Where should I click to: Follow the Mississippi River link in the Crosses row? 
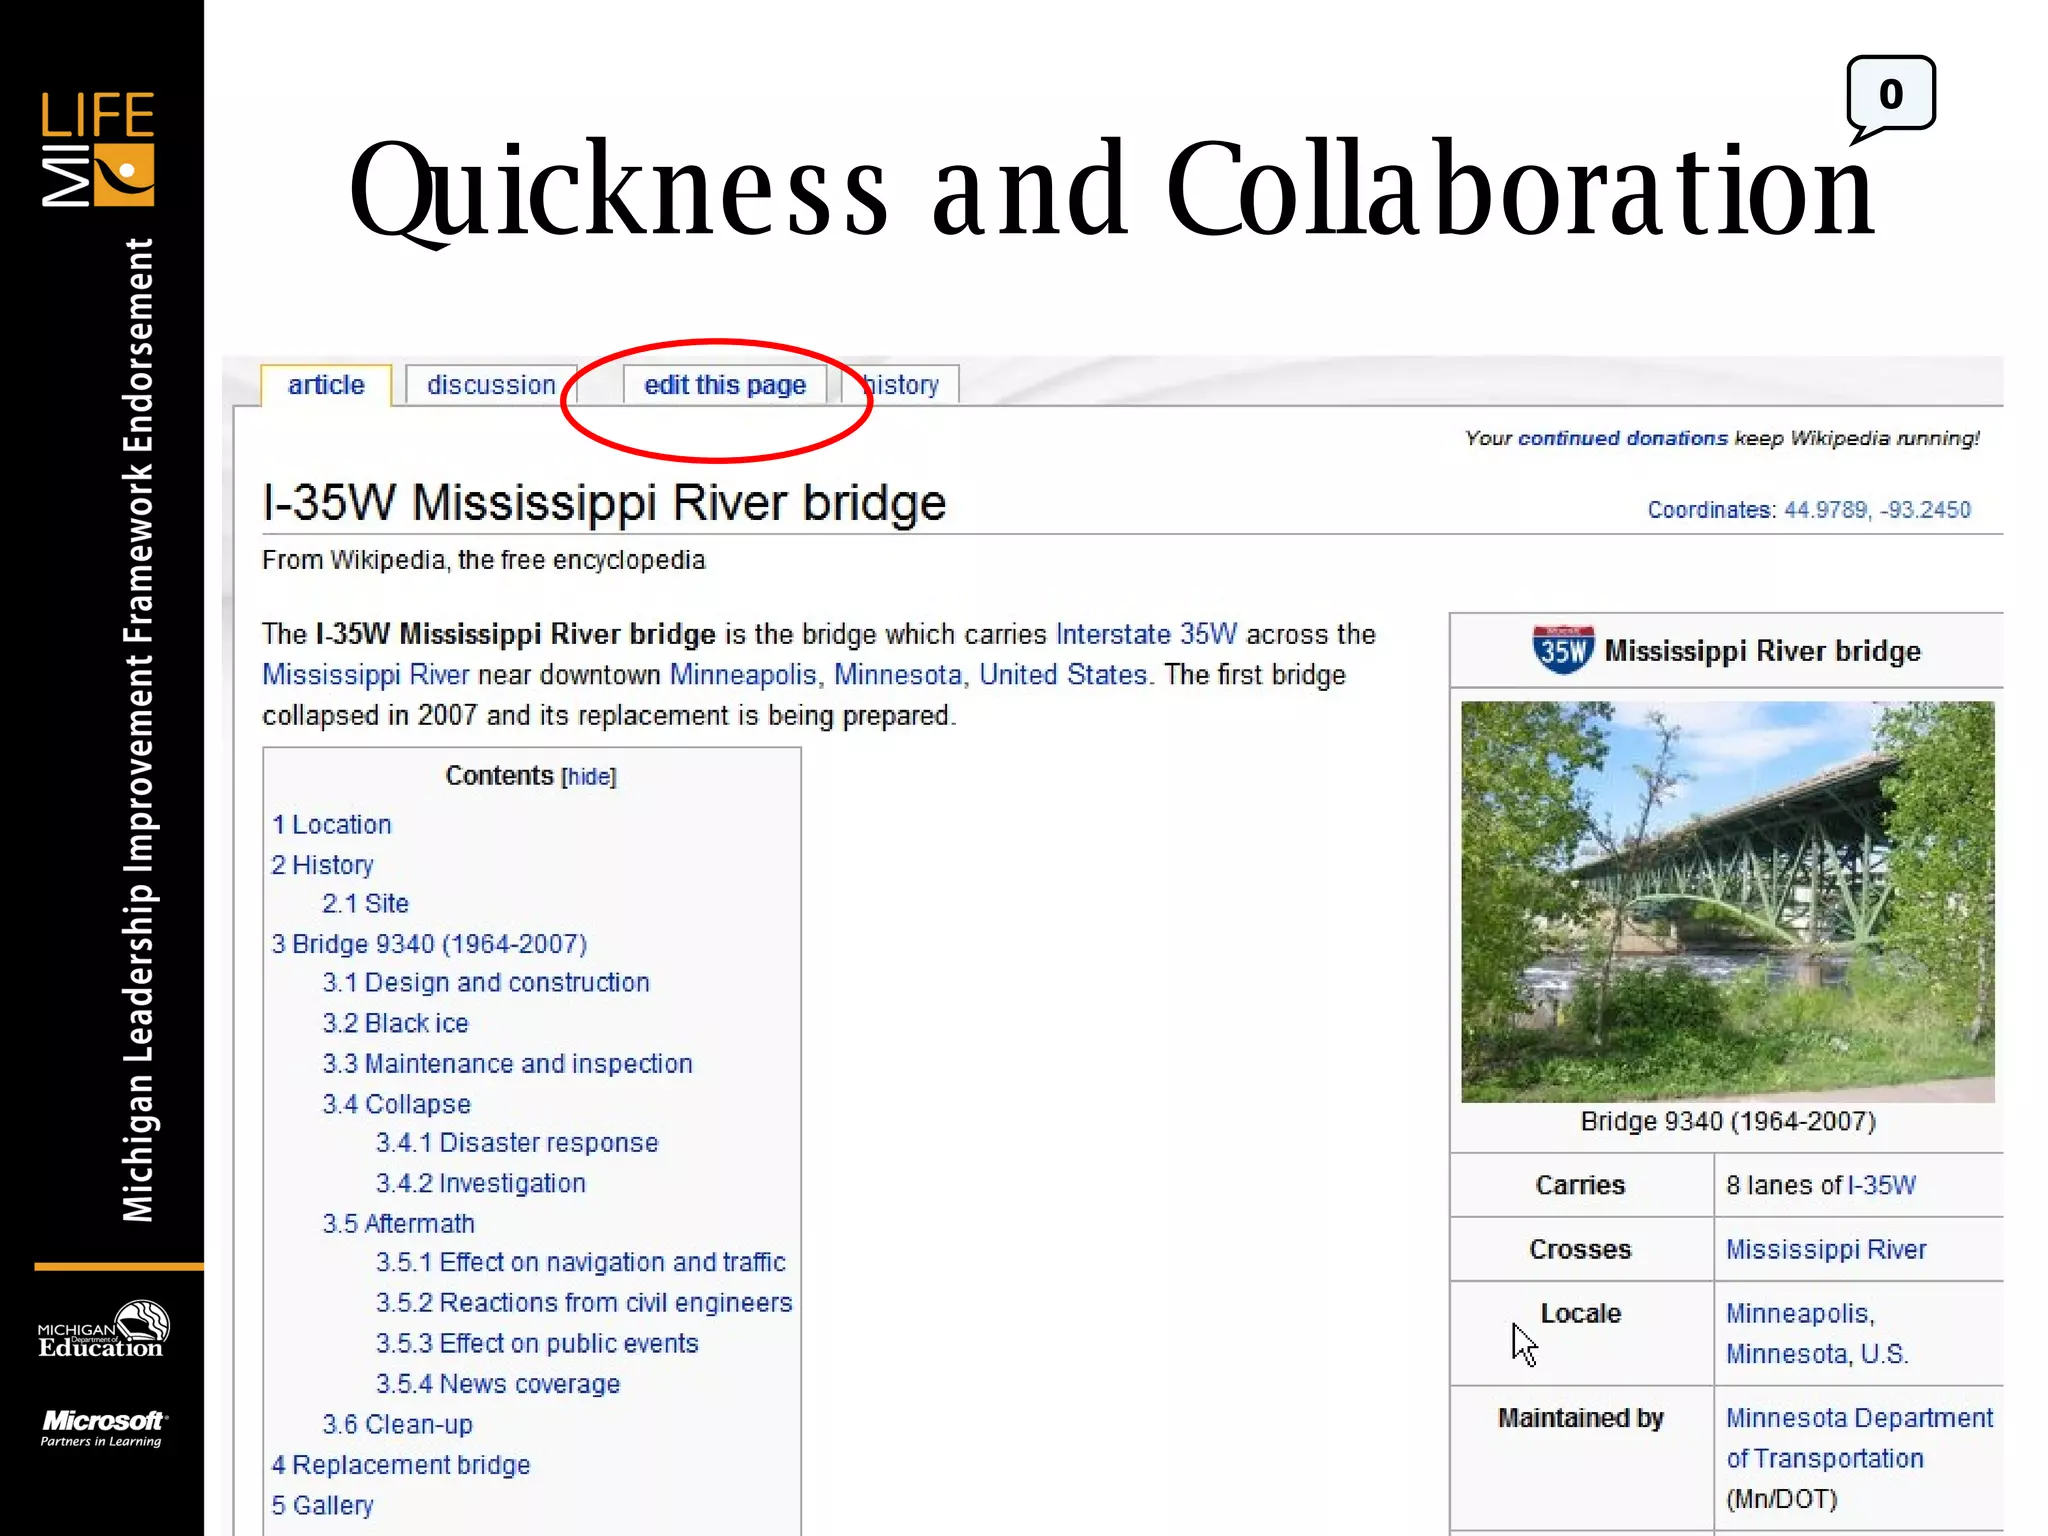[x=1826, y=1250]
